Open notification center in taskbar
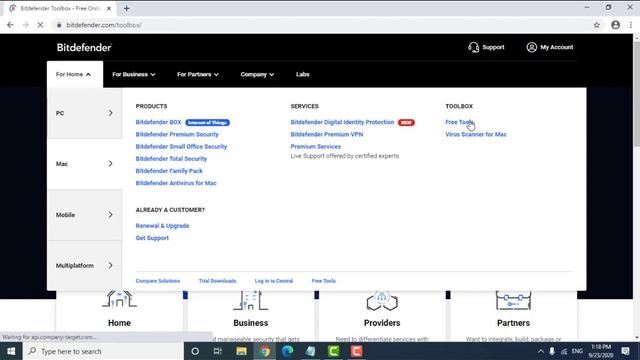 (x=625, y=351)
